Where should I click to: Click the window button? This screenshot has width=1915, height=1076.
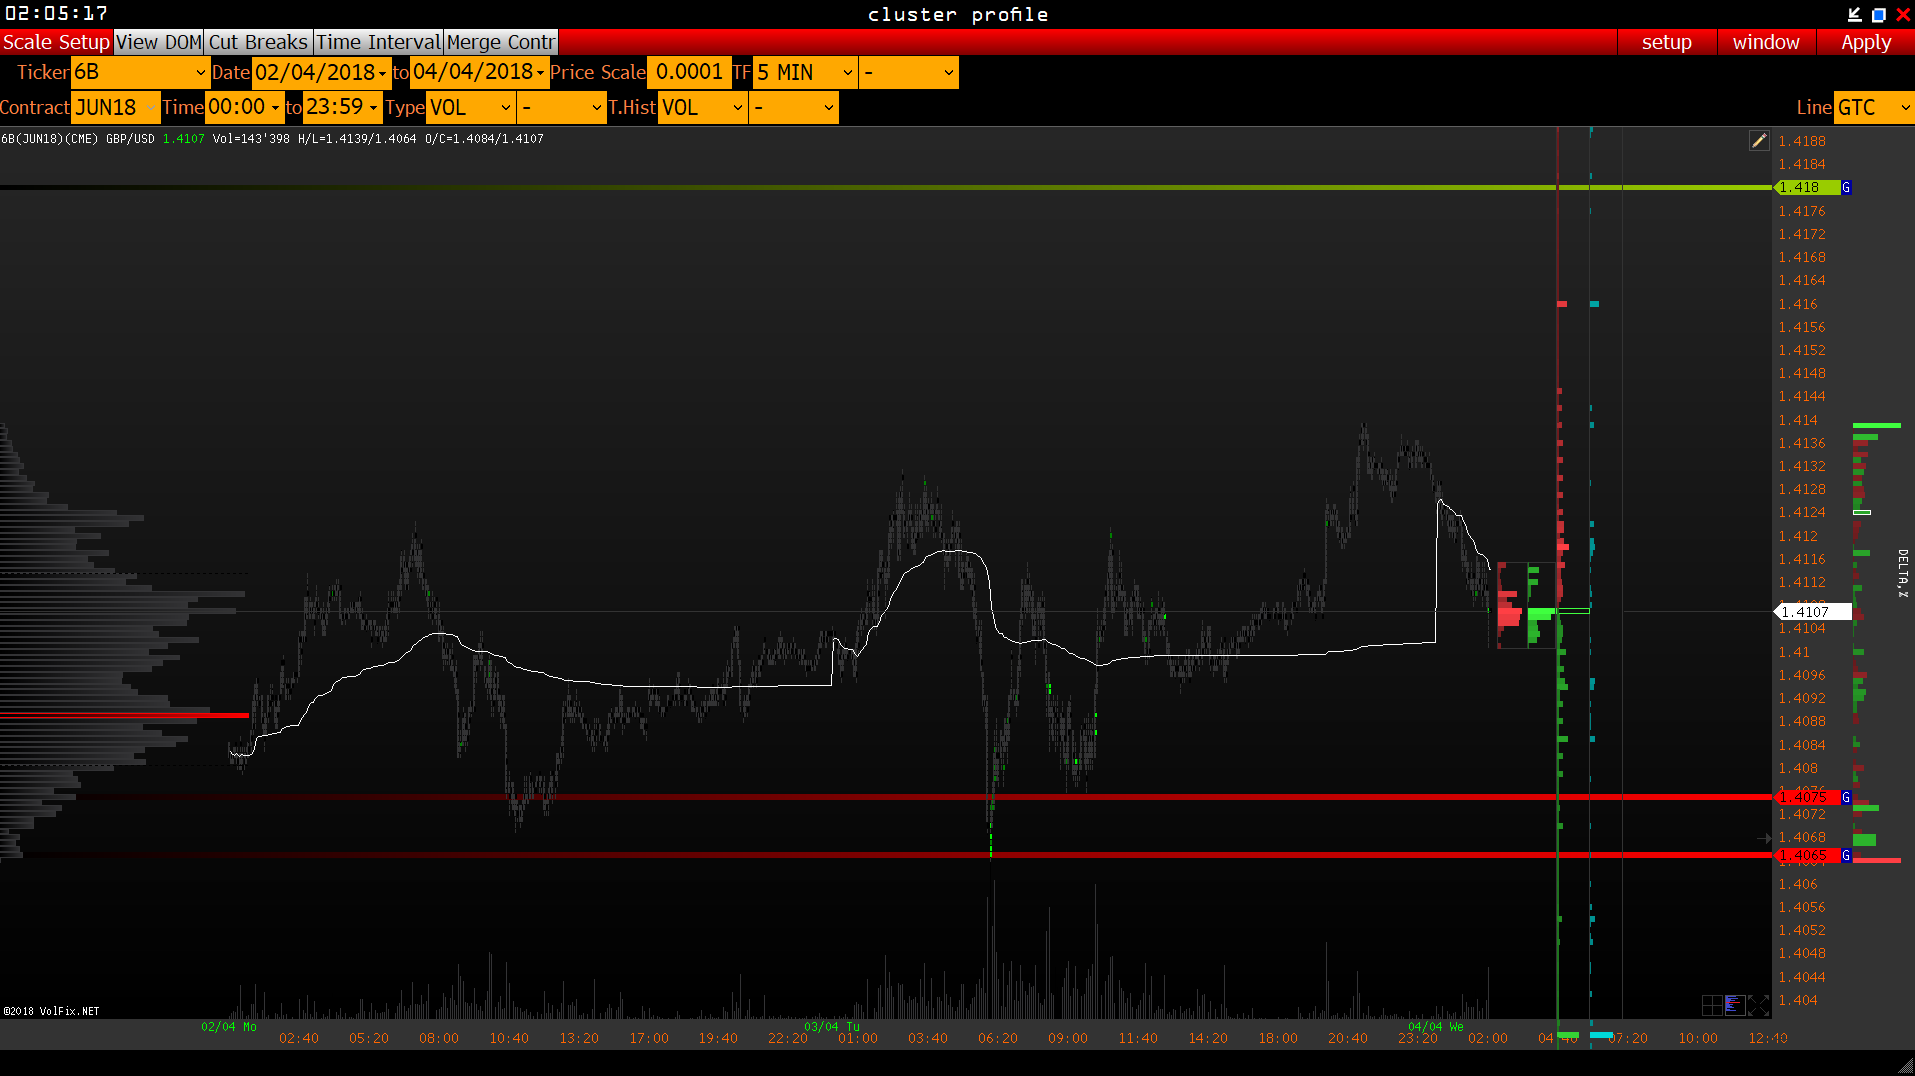(x=1766, y=42)
